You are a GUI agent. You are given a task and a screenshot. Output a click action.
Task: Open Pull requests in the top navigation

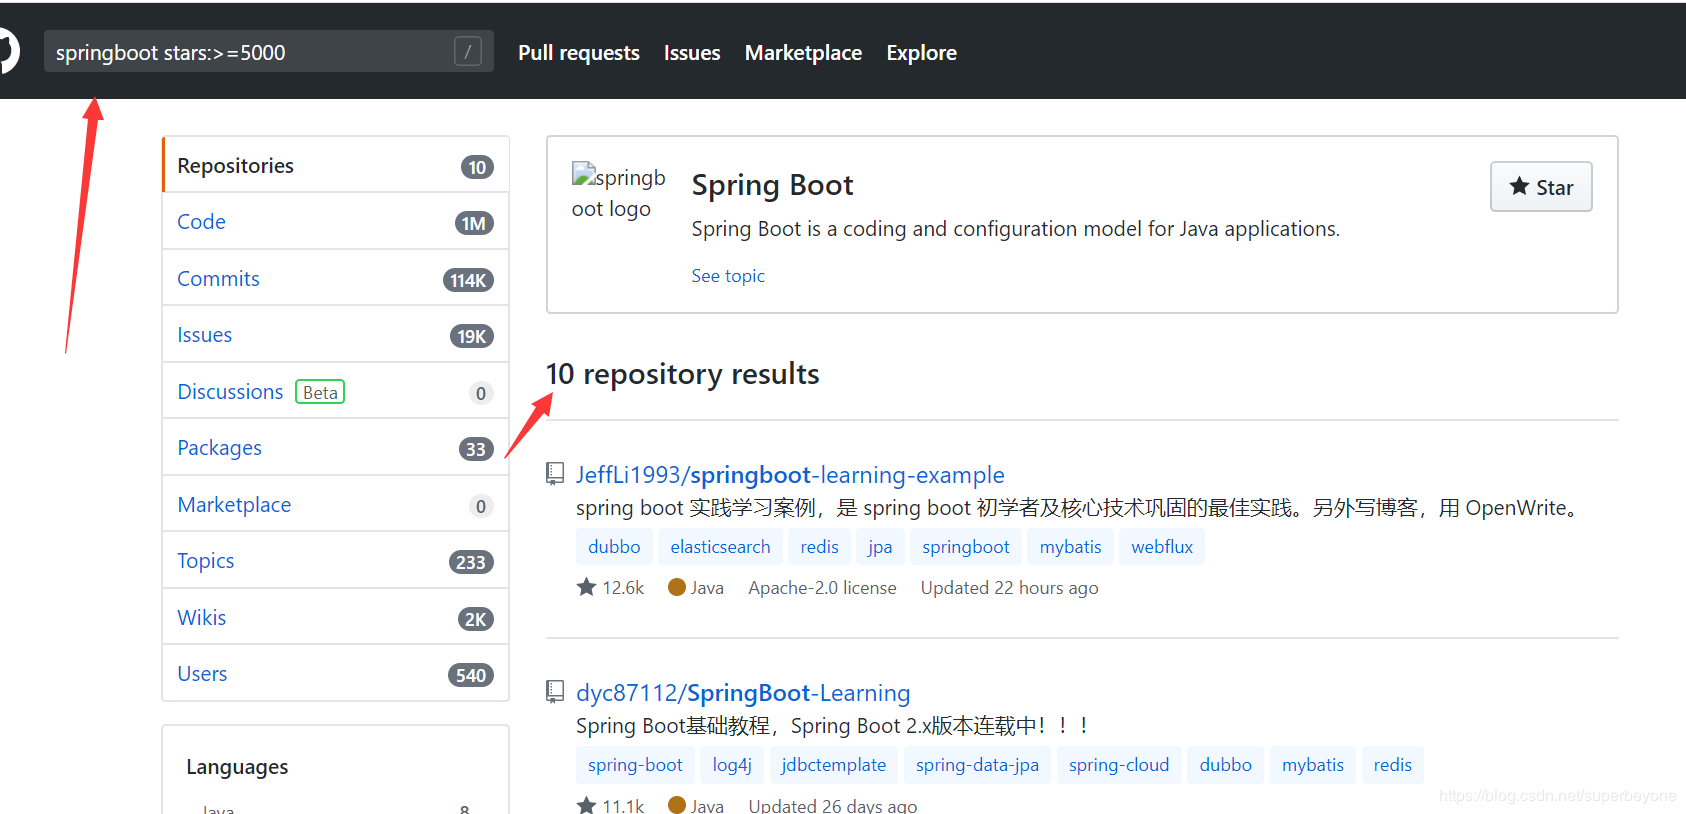click(x=579, y=53)
